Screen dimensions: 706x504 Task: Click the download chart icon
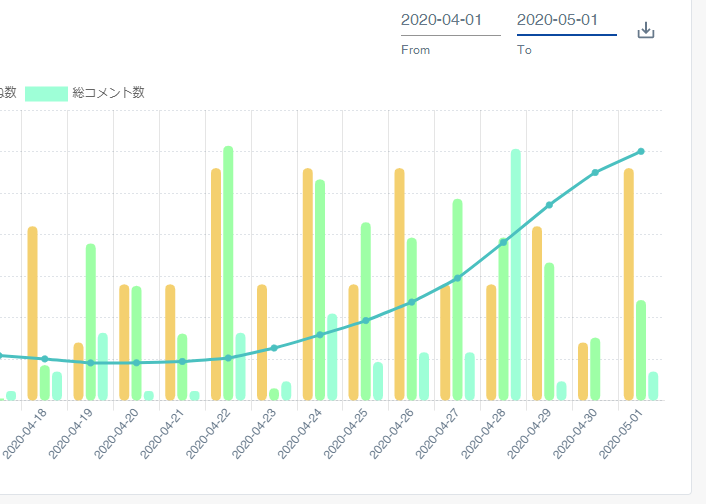[646, 30]
